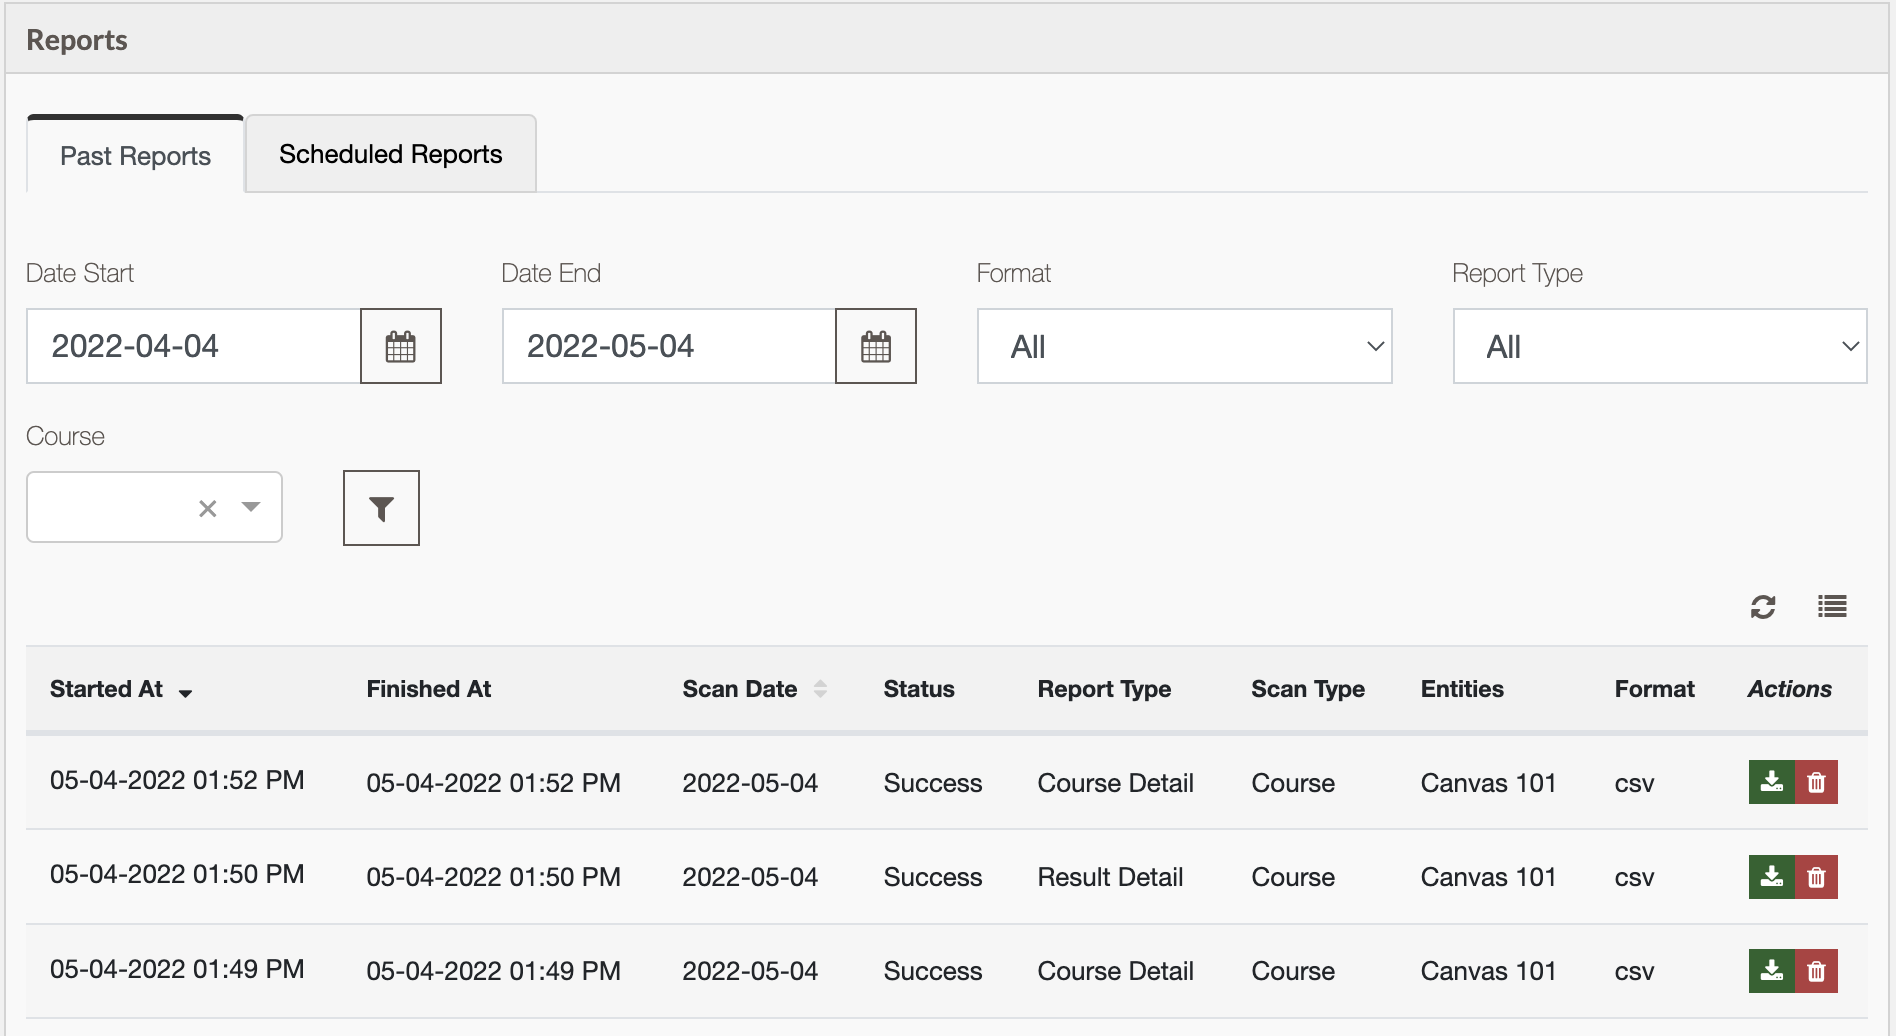The width and height of the screenshot is (1896, 1036).
Task: Open the Report Type dropdown
Action: [1660, 346]
